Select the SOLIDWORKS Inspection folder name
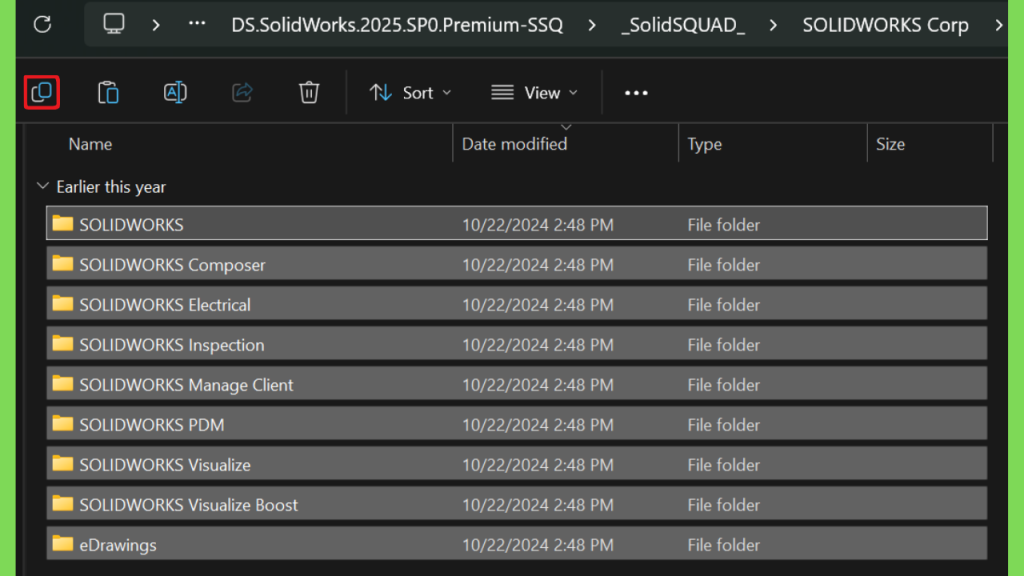1024x576 pixels. pyautogui.click(x=172, y=344)
